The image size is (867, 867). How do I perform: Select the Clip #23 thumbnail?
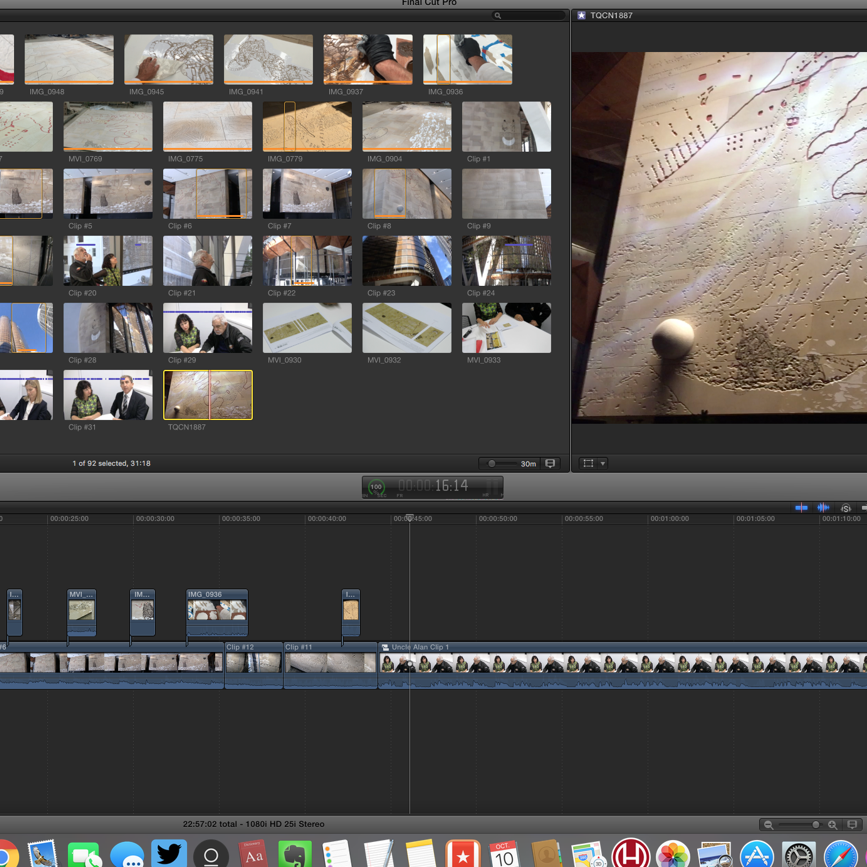click(x=406, y=260)
